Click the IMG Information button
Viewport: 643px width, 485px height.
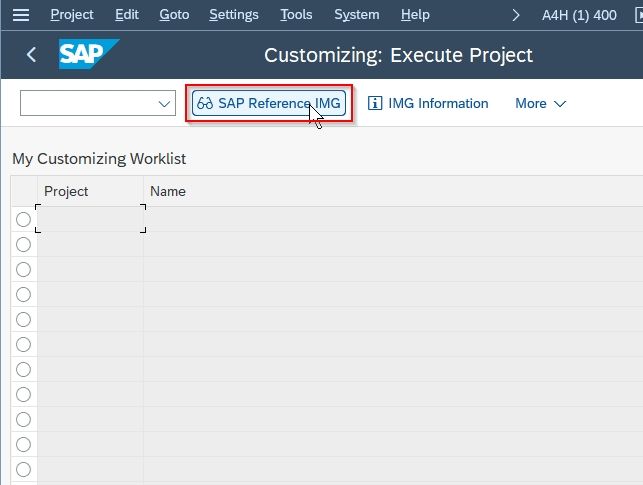pos(428,103)
